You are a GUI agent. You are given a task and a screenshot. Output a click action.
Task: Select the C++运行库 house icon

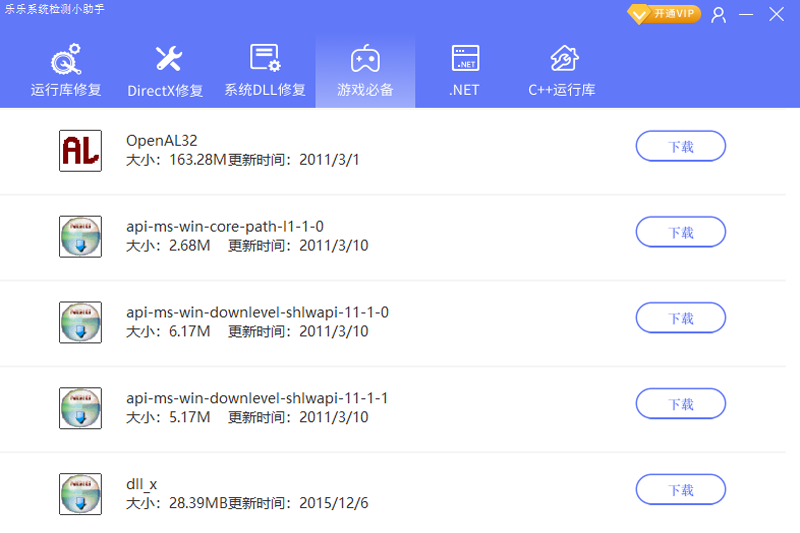click(564, 58)
